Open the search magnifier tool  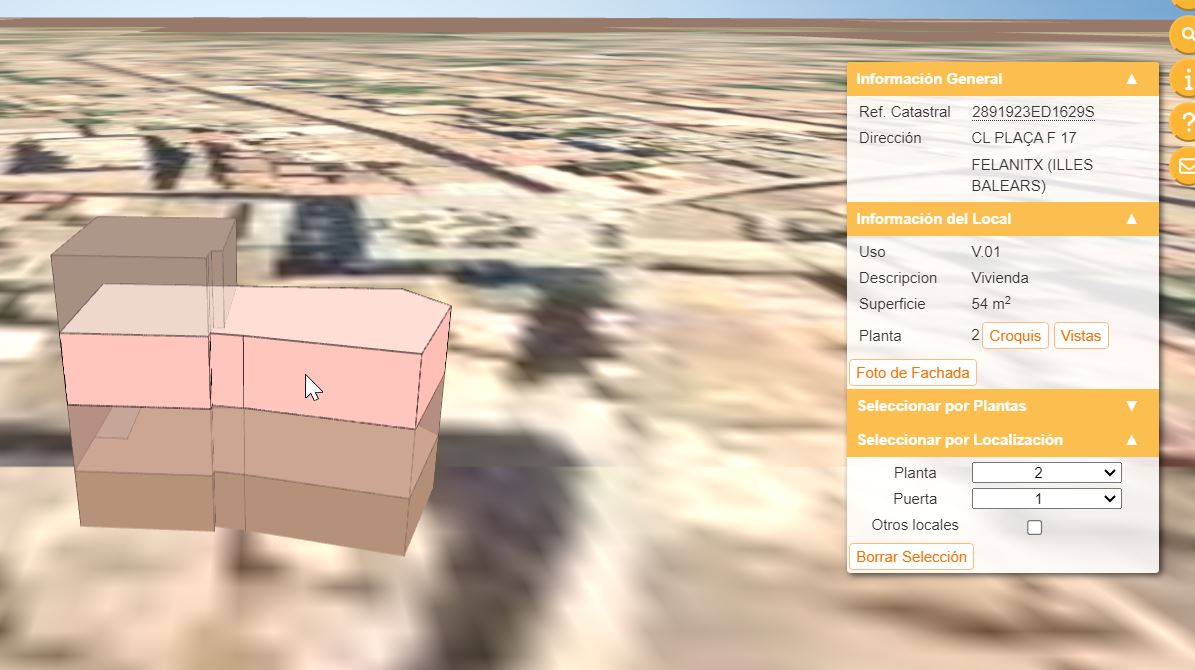(x=1186, y=35)
